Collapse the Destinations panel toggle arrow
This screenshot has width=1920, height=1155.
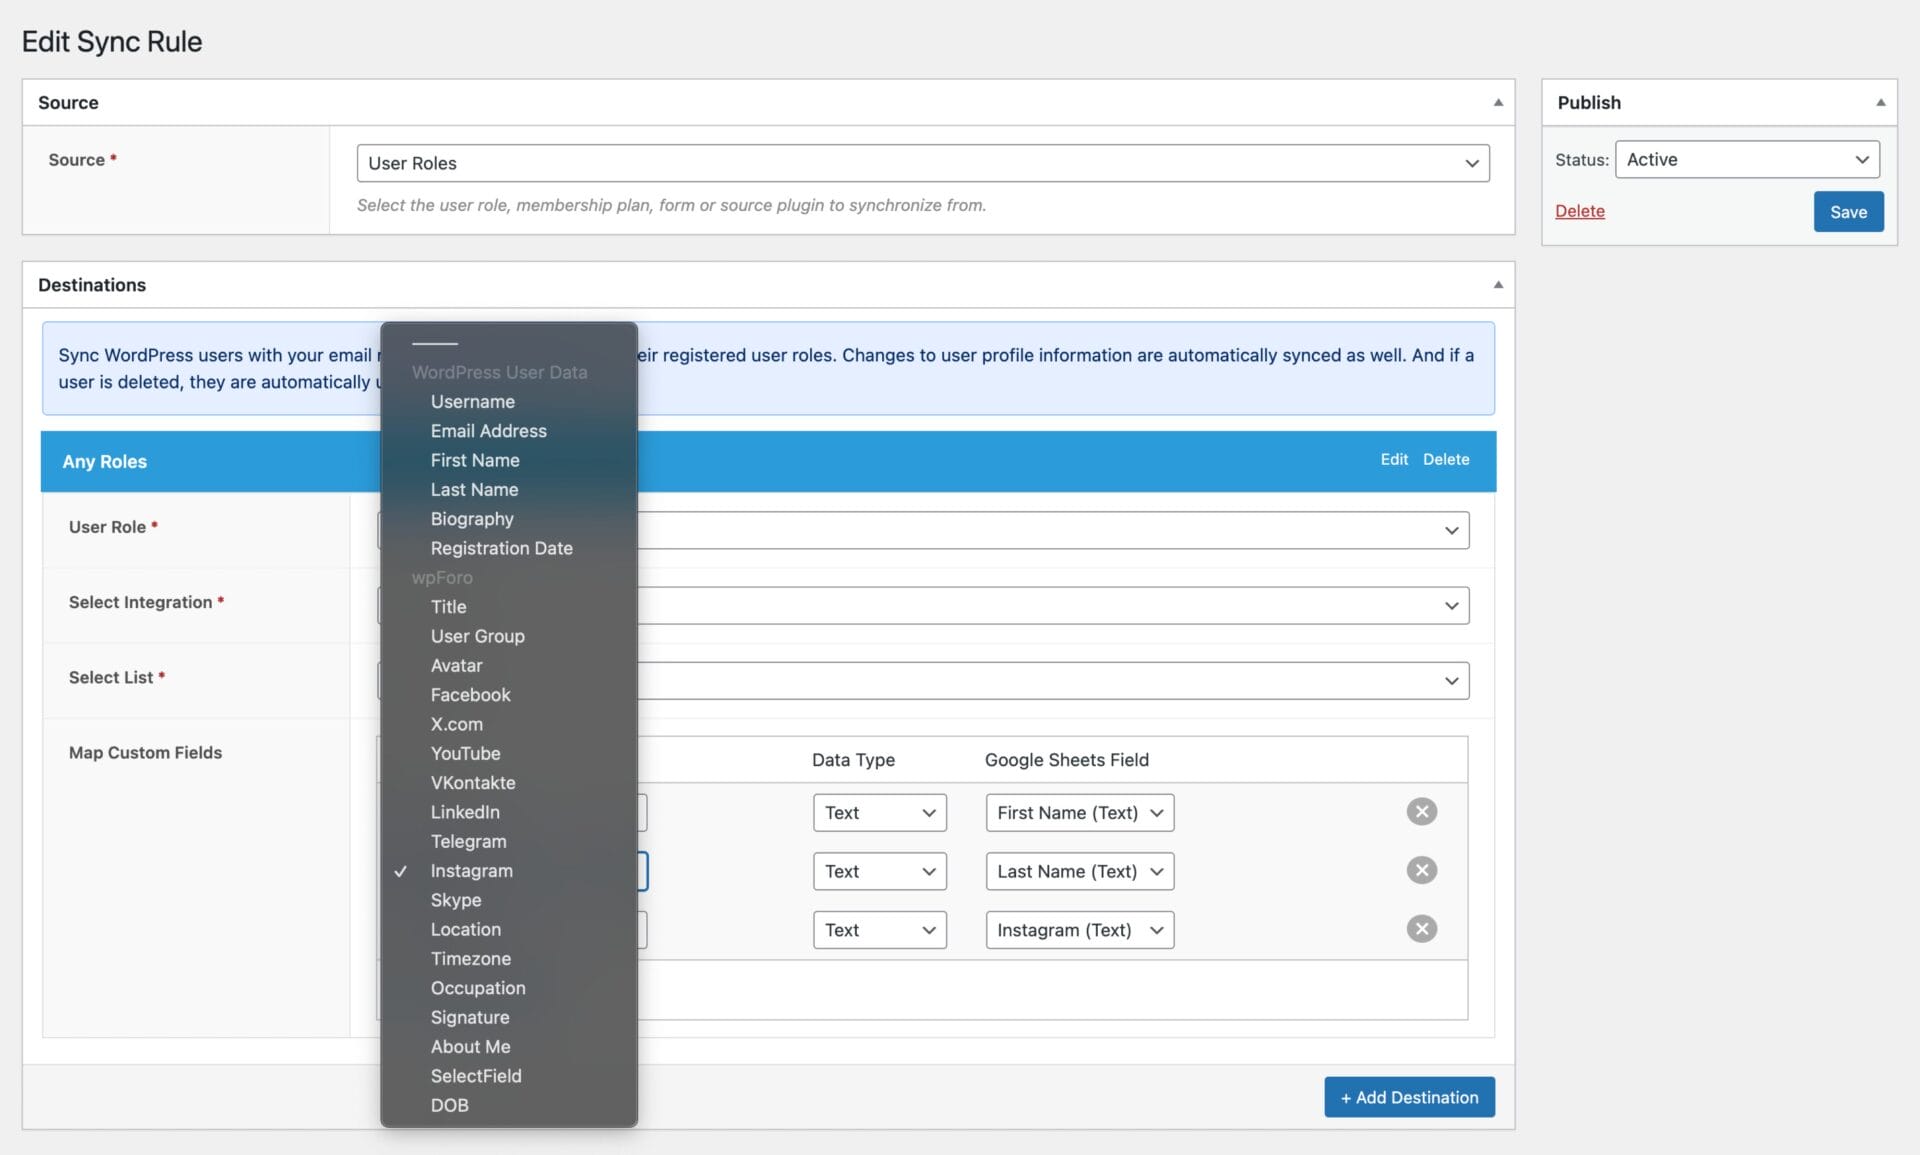point(1497,285)
